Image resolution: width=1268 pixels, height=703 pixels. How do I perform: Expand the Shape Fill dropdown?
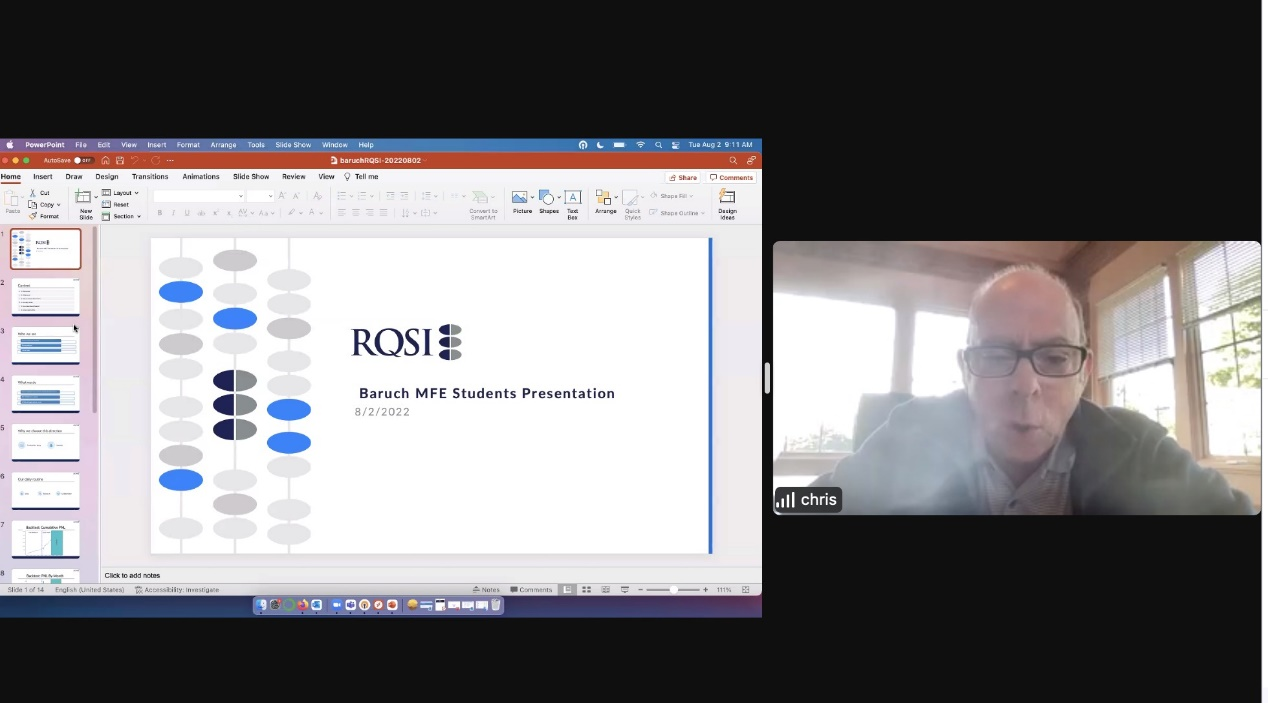(691, 196)
